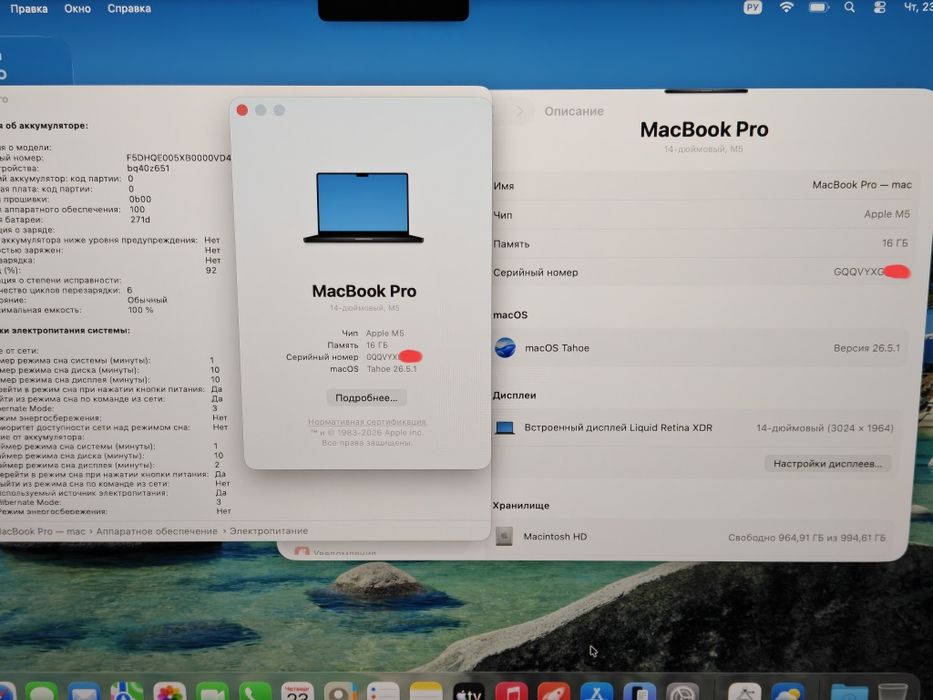Image resolution: width=933 pixels, height=700 pixels.
Task: Click Свободно 964,91 ГБ из 994,61 ГБ
Action: [807, 538]
